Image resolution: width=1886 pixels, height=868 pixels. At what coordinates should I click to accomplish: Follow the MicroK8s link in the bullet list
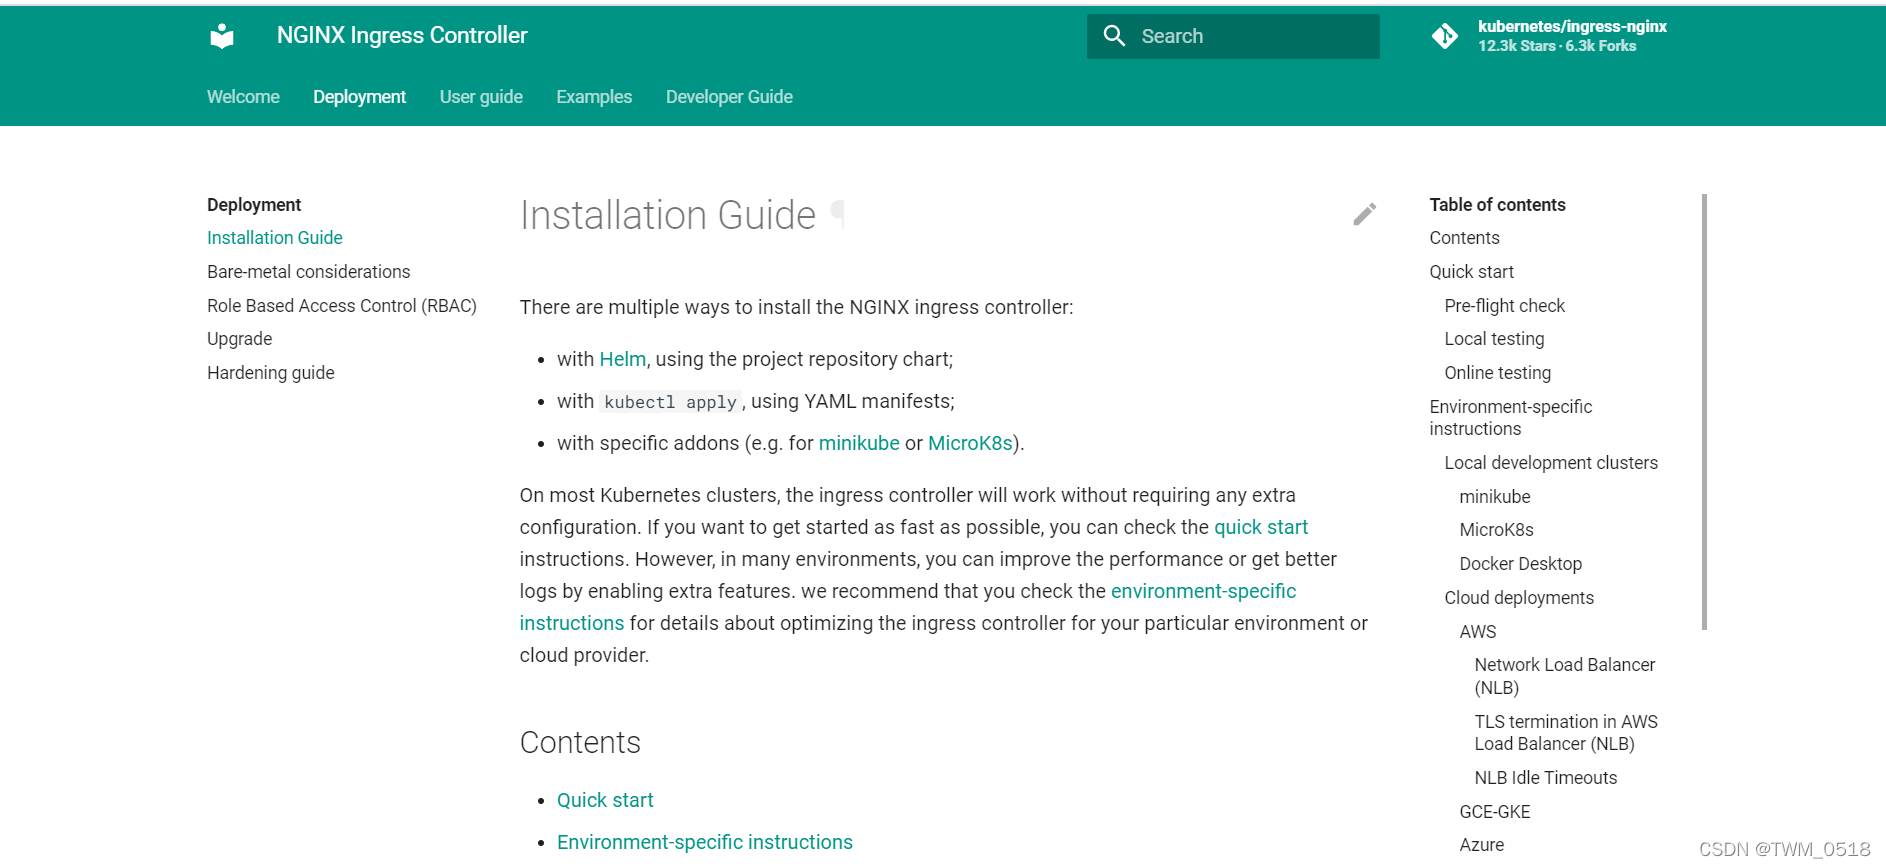pos(970,443)
